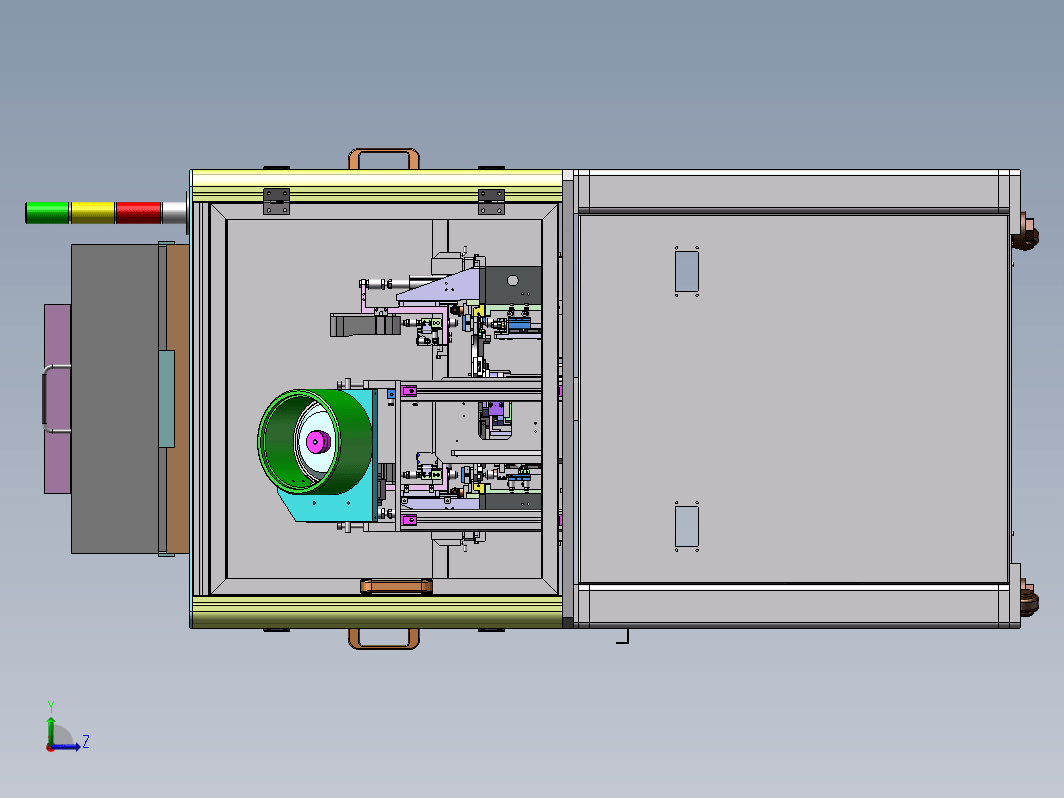Select the green segment of the signal tower light
Viewport: 1064px width, 798px height.
click(x=48, y=212)
